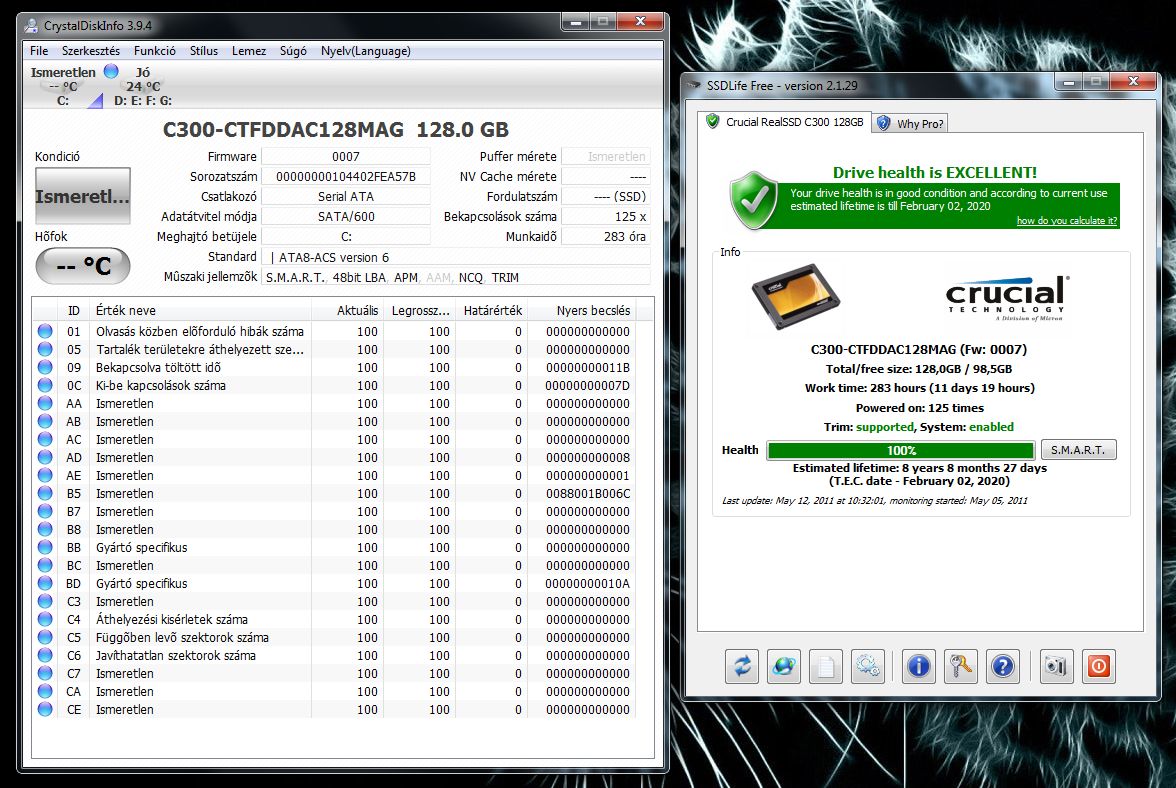1176x788 pixels.
Task: Click the 'Aktuális' column header
Action: click(346, 310)
